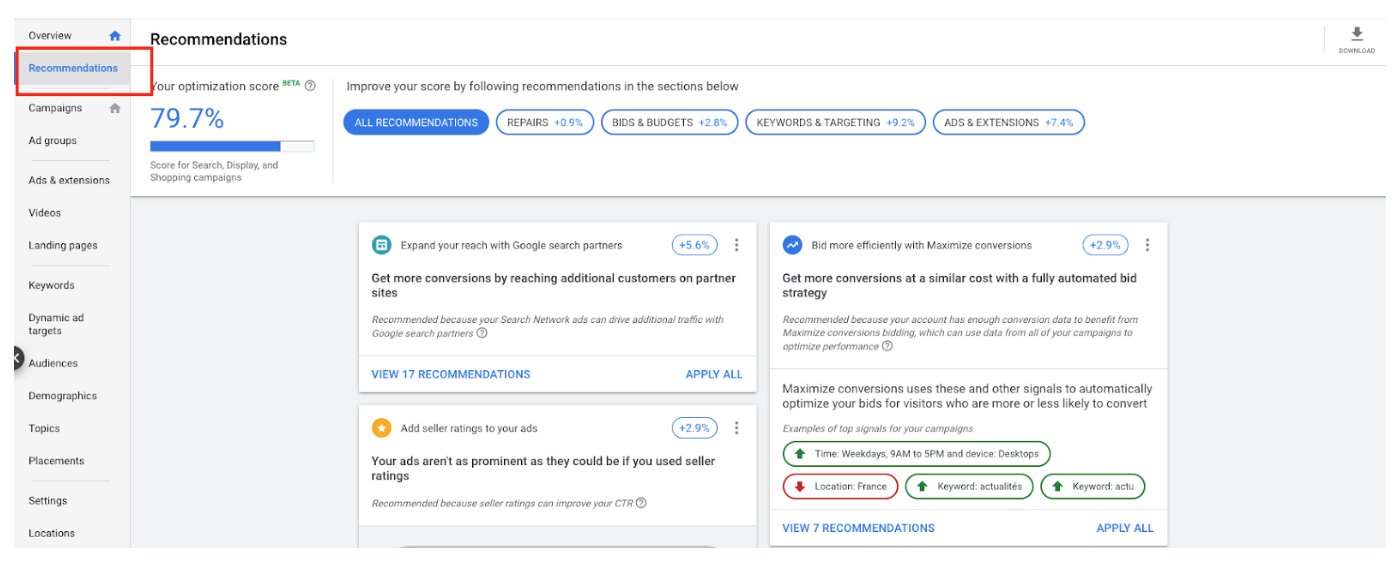
Task: Click the Location: France signal chip
Action: click(840, 486)
